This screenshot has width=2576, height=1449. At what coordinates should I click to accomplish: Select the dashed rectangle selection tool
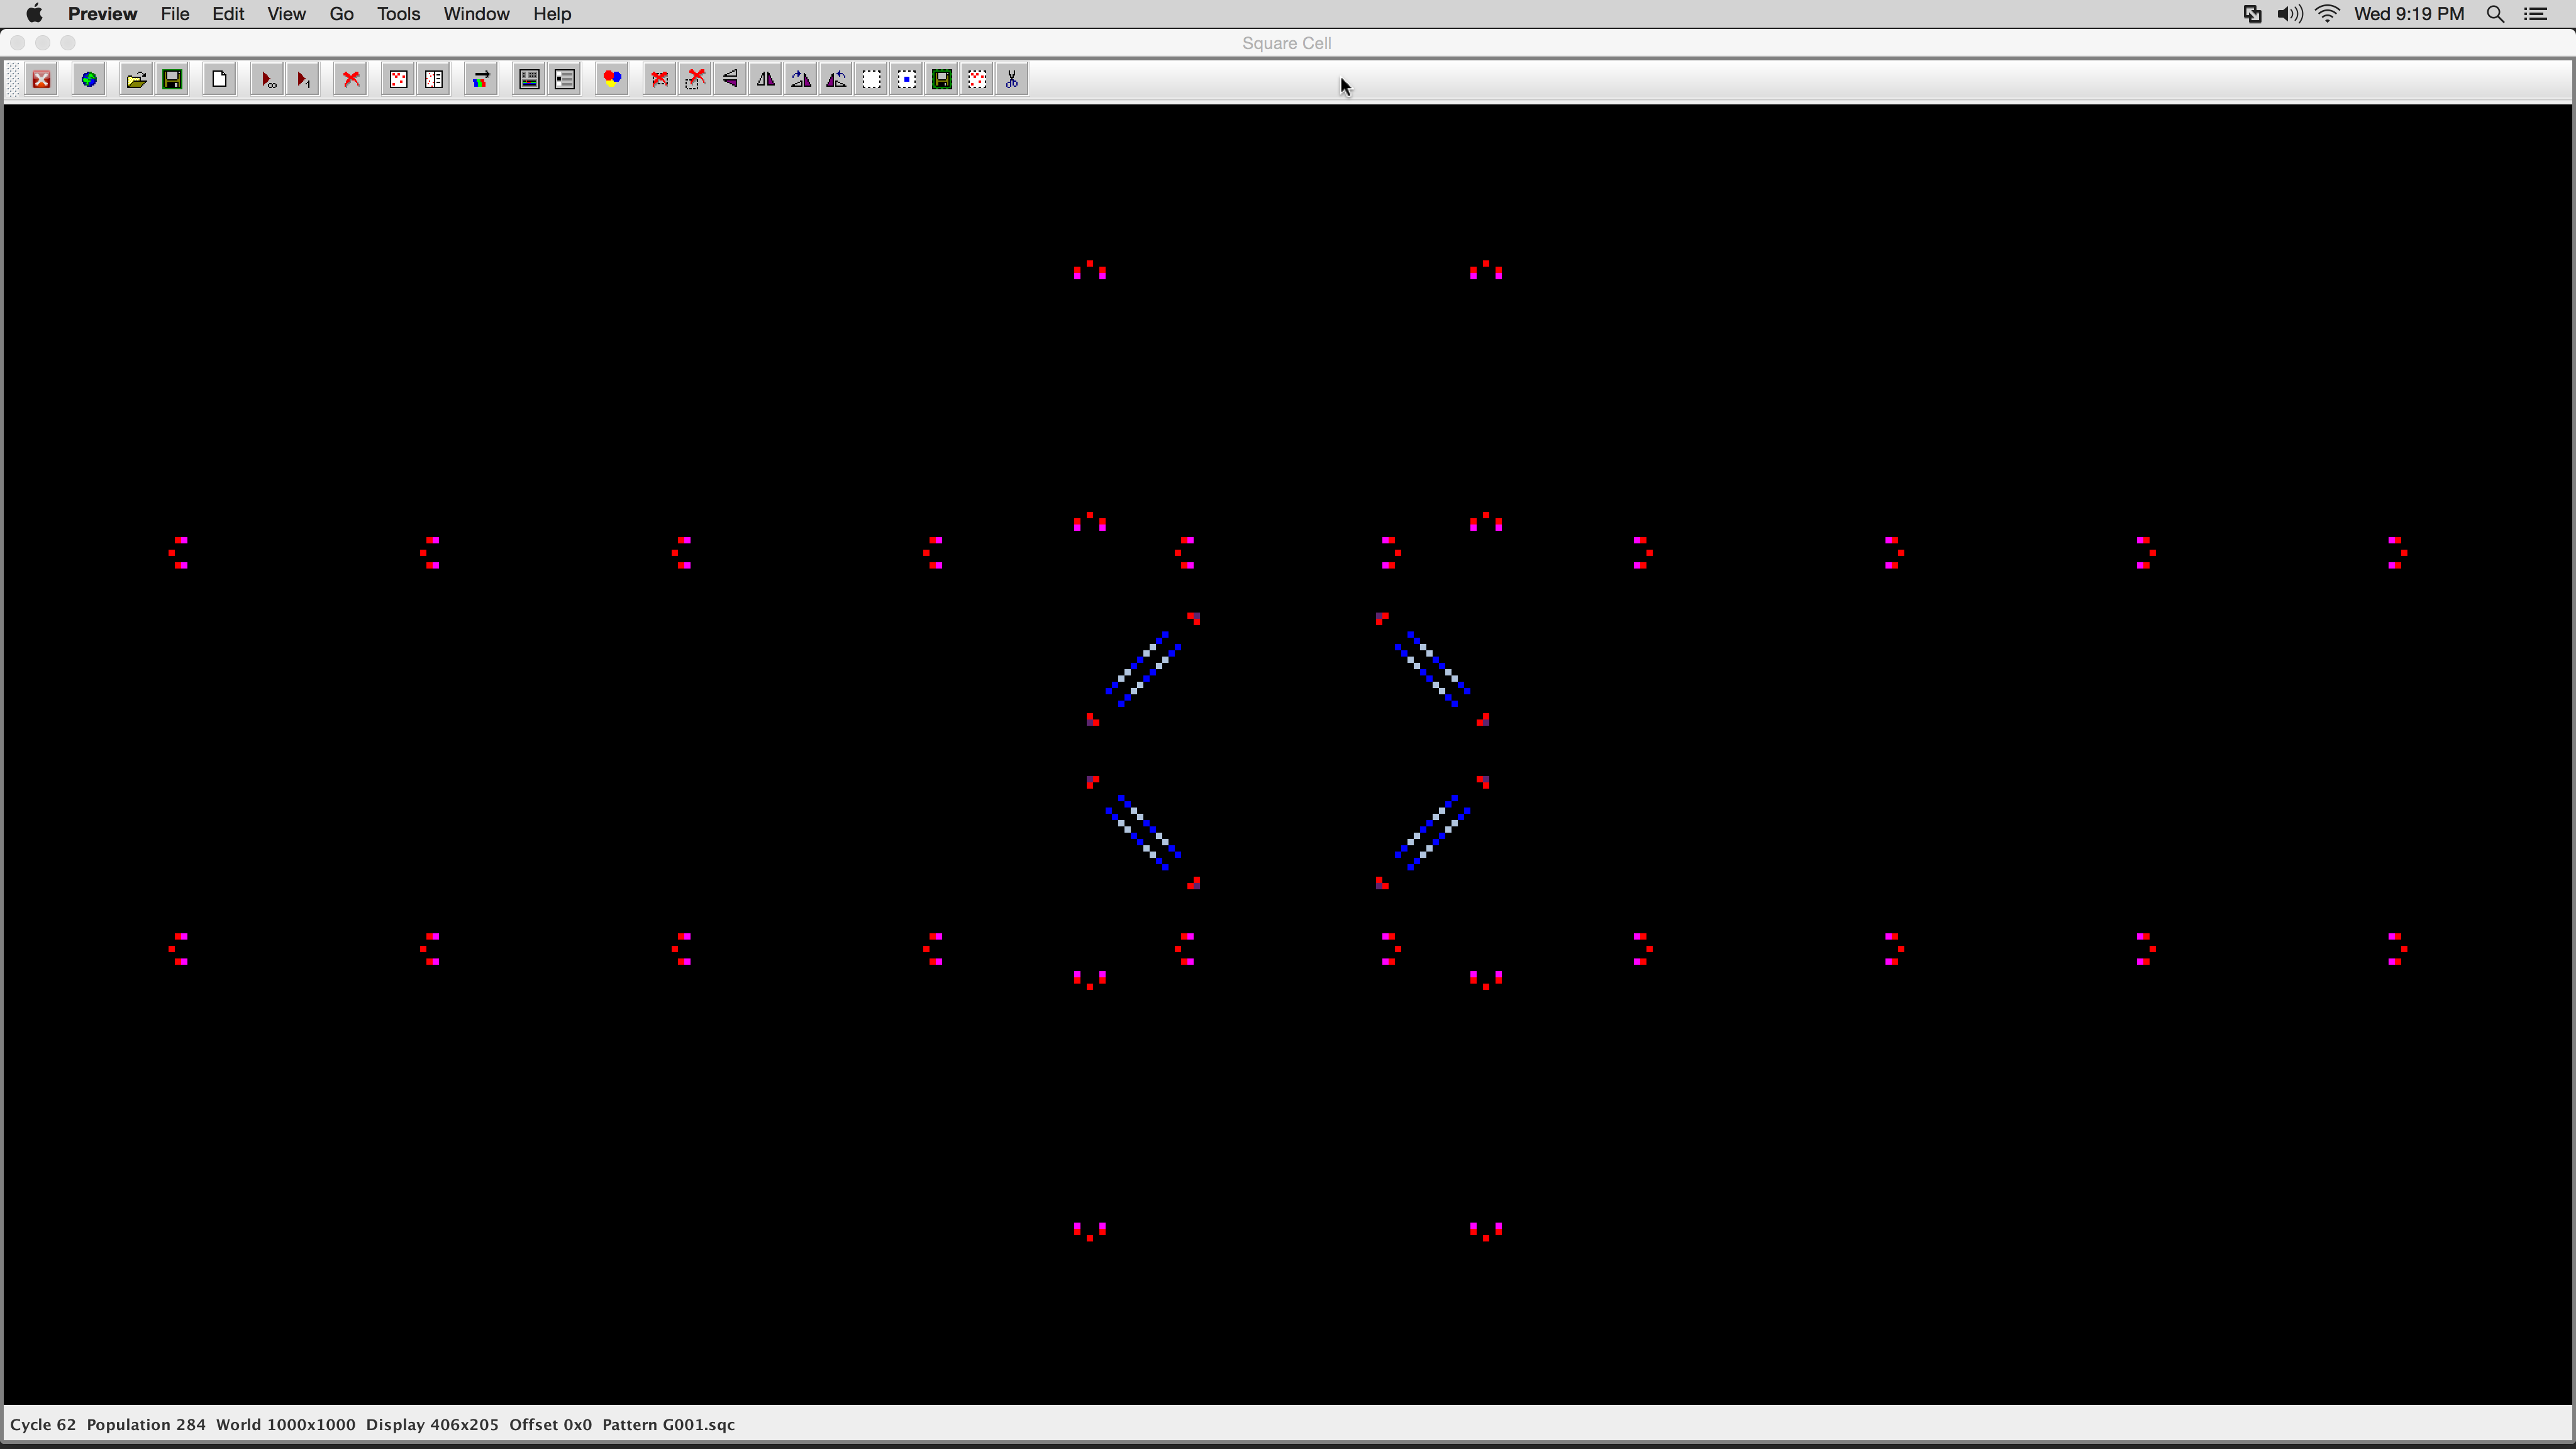point(872,80)
